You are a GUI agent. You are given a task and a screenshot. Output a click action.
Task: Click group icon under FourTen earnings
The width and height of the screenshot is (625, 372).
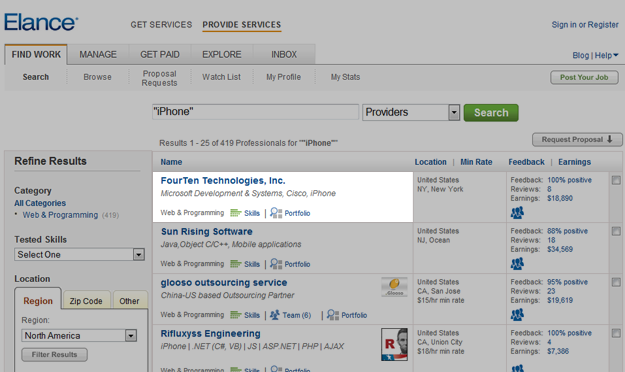tap(517, 213)
